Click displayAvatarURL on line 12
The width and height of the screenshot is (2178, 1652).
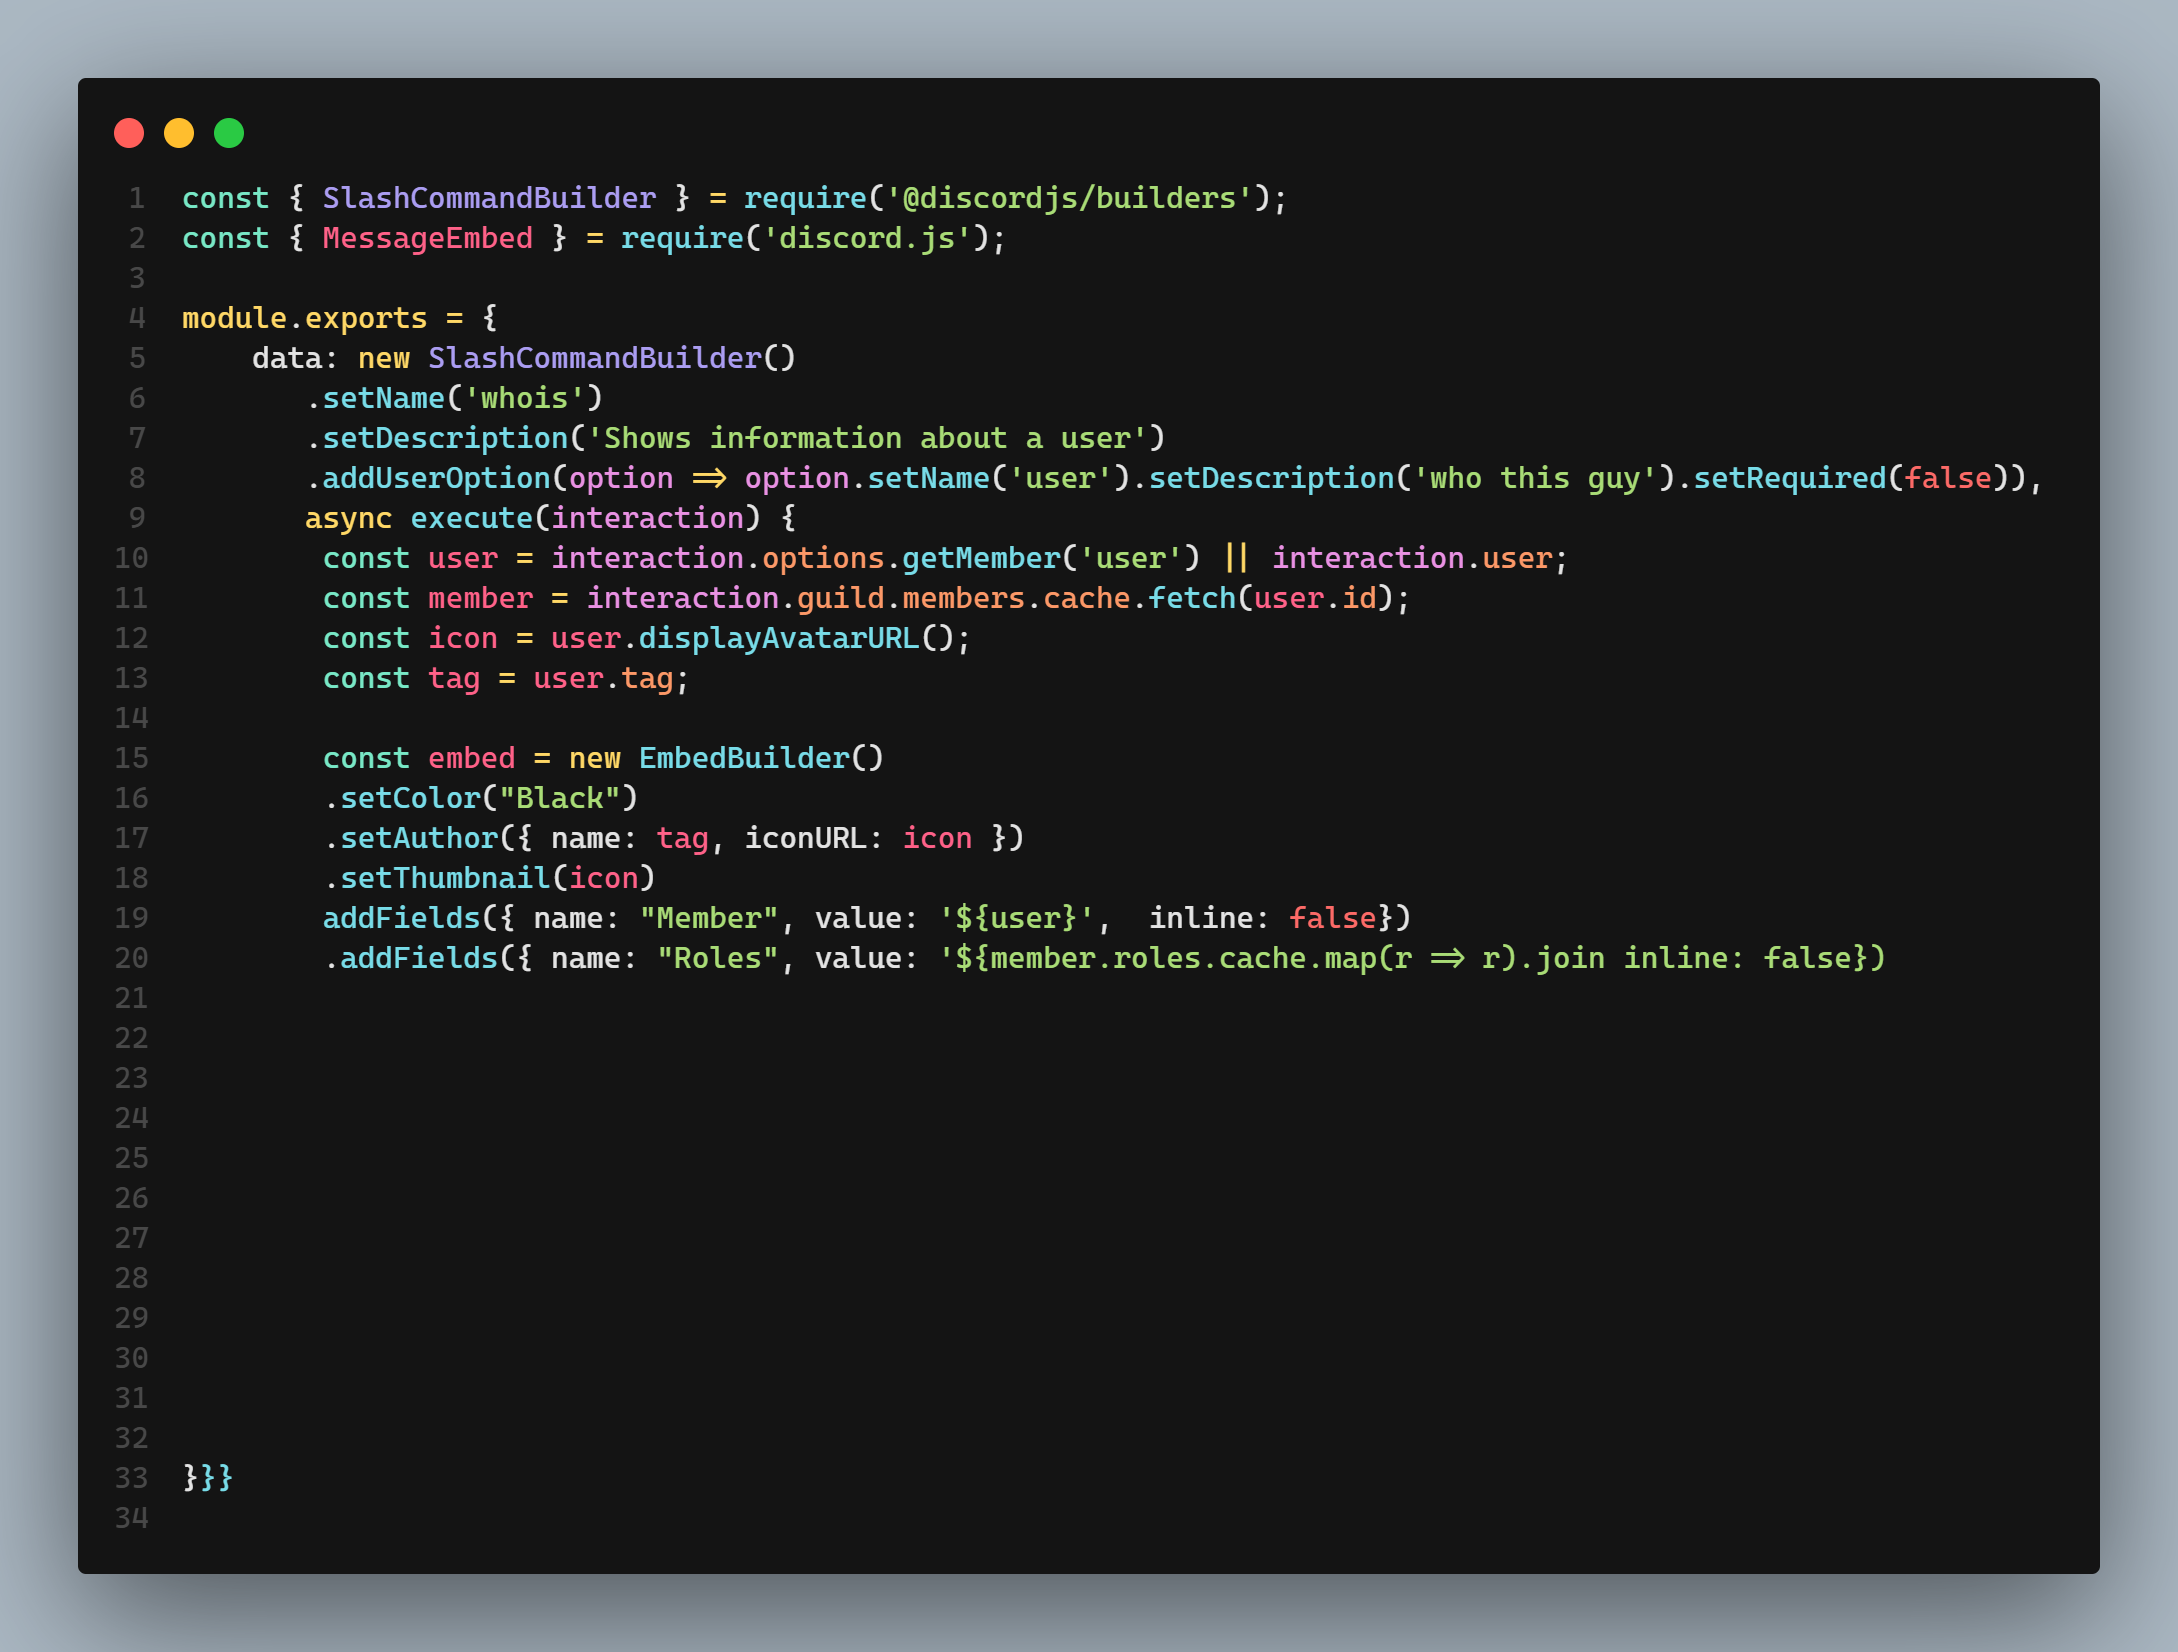pos(779,638)
